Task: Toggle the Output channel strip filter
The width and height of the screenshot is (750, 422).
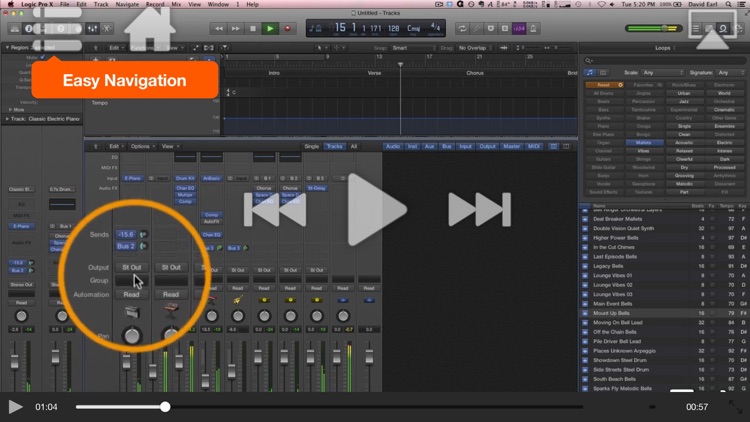Action: [x=487, y=146]
